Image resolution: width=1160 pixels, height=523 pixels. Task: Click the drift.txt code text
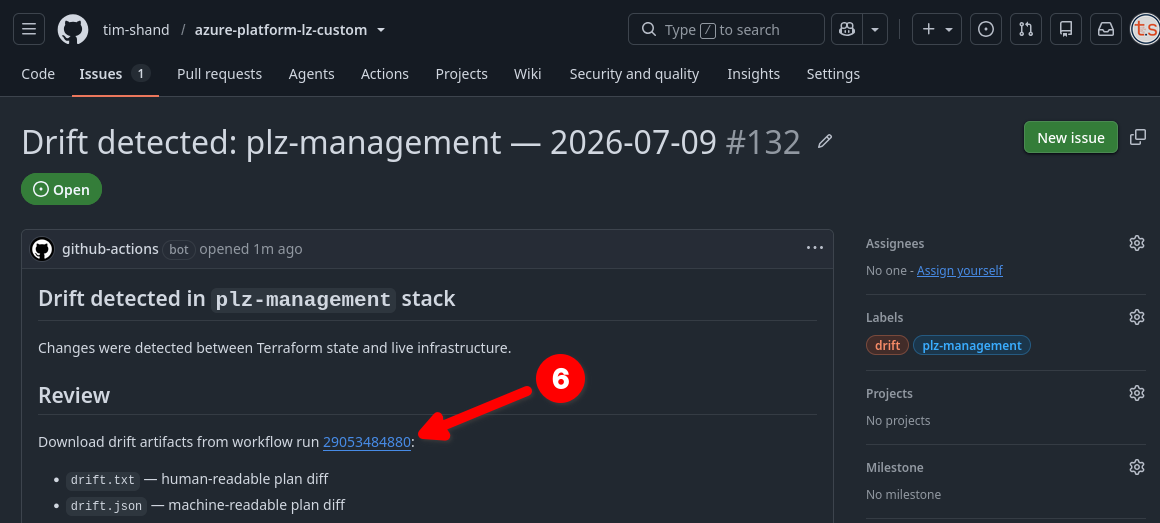pos(103,480)
